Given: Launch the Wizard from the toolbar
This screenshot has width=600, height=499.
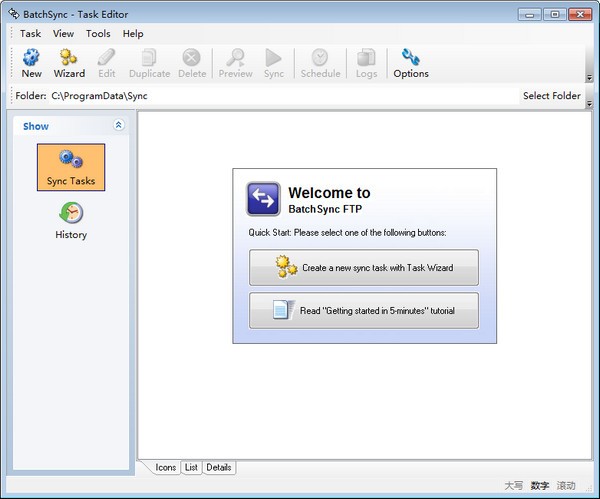Looking at the screenshot, I should pos(69,62).
